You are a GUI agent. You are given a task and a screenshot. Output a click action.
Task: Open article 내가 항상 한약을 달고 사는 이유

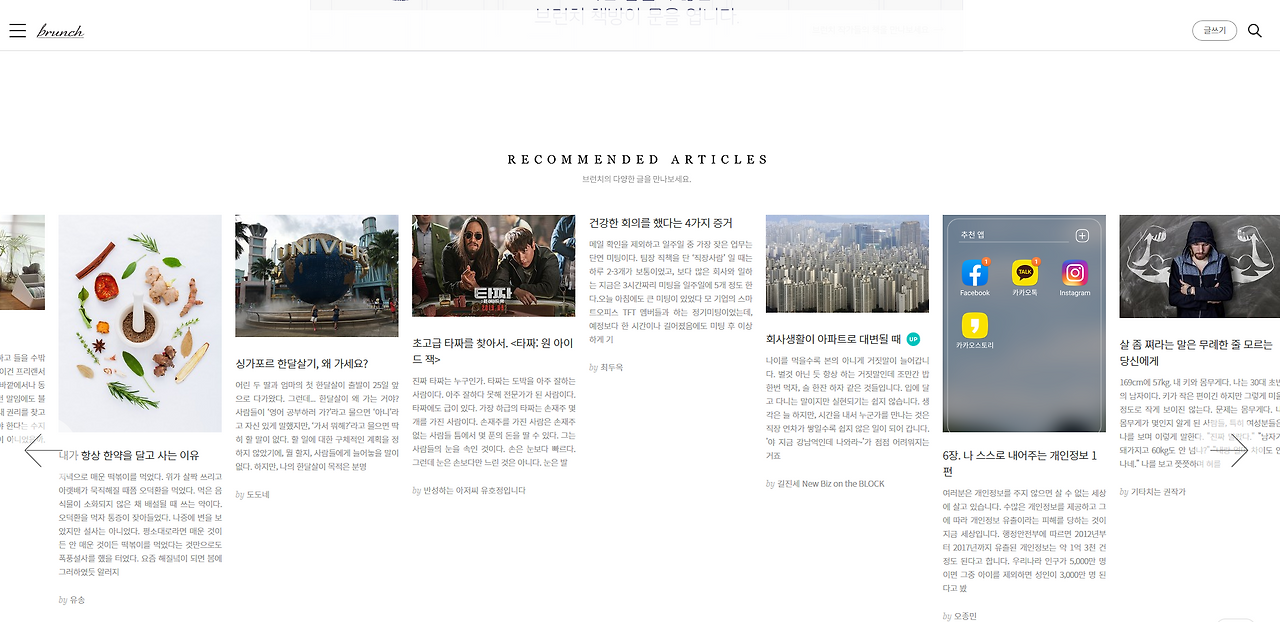129,455
